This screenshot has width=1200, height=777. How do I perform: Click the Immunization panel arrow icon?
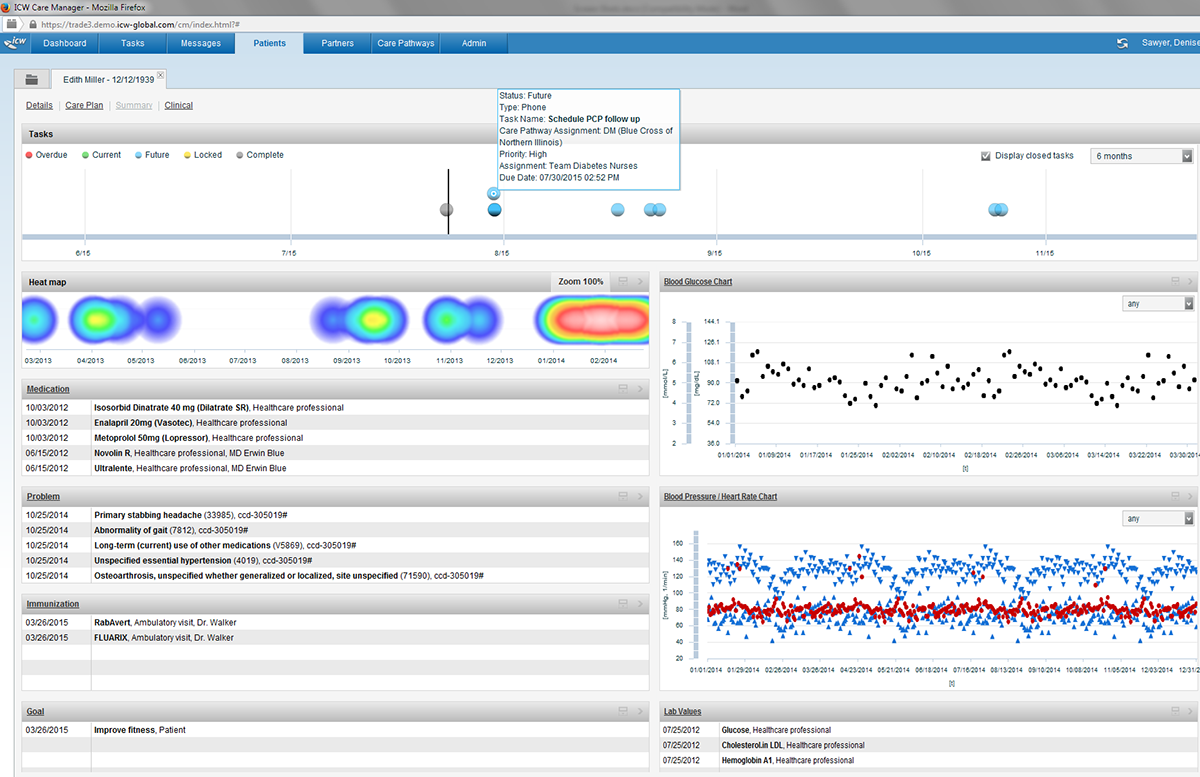pos(640,603)
